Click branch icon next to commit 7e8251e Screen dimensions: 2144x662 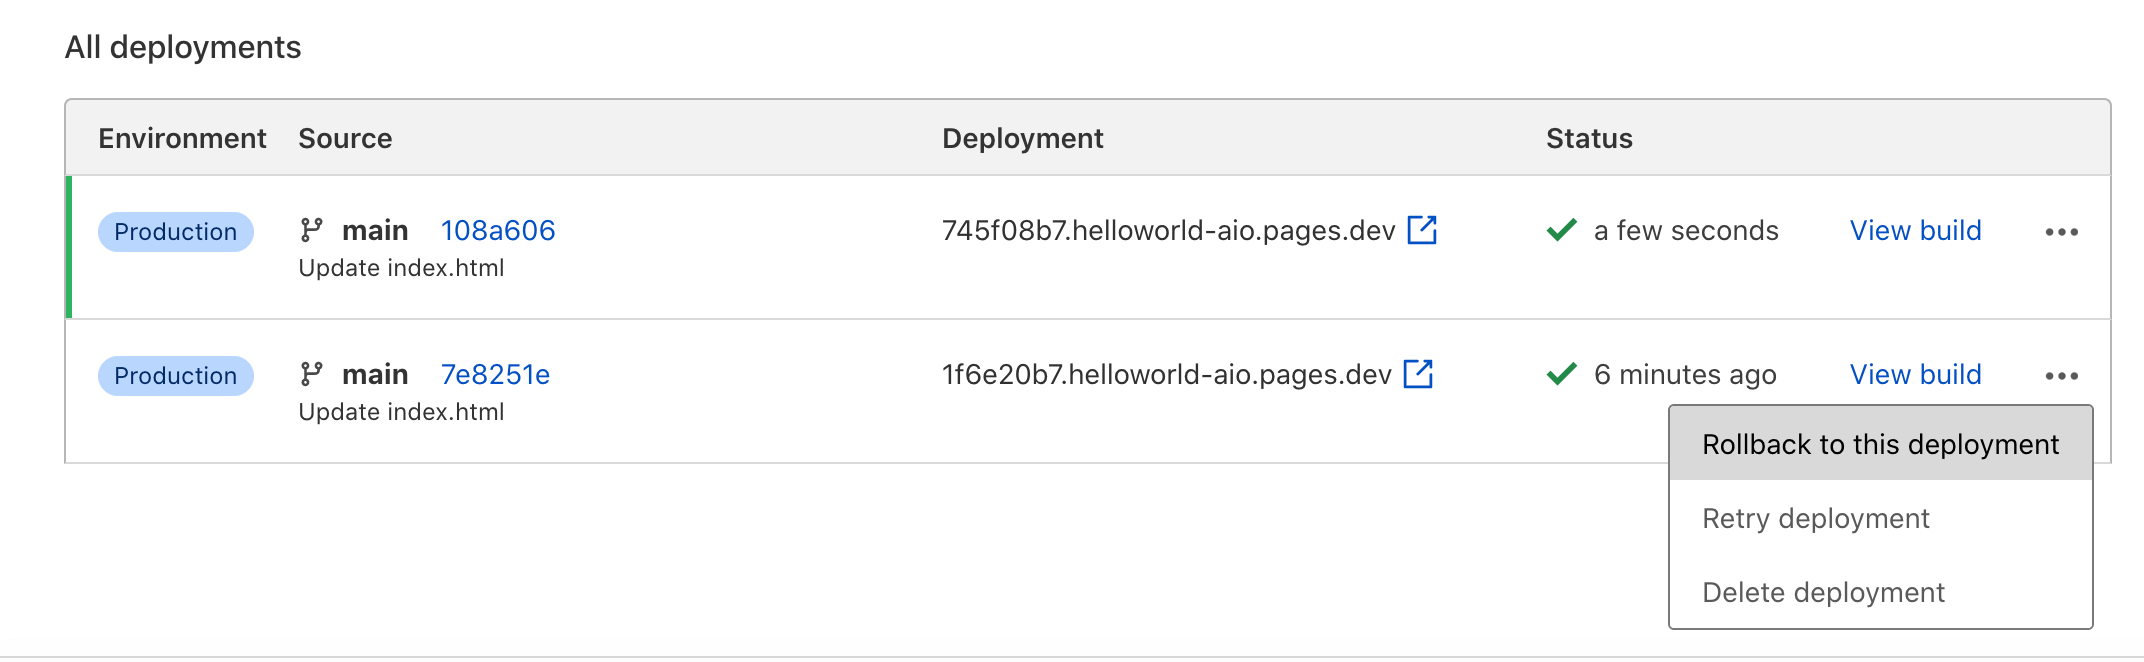click(311, 375)
